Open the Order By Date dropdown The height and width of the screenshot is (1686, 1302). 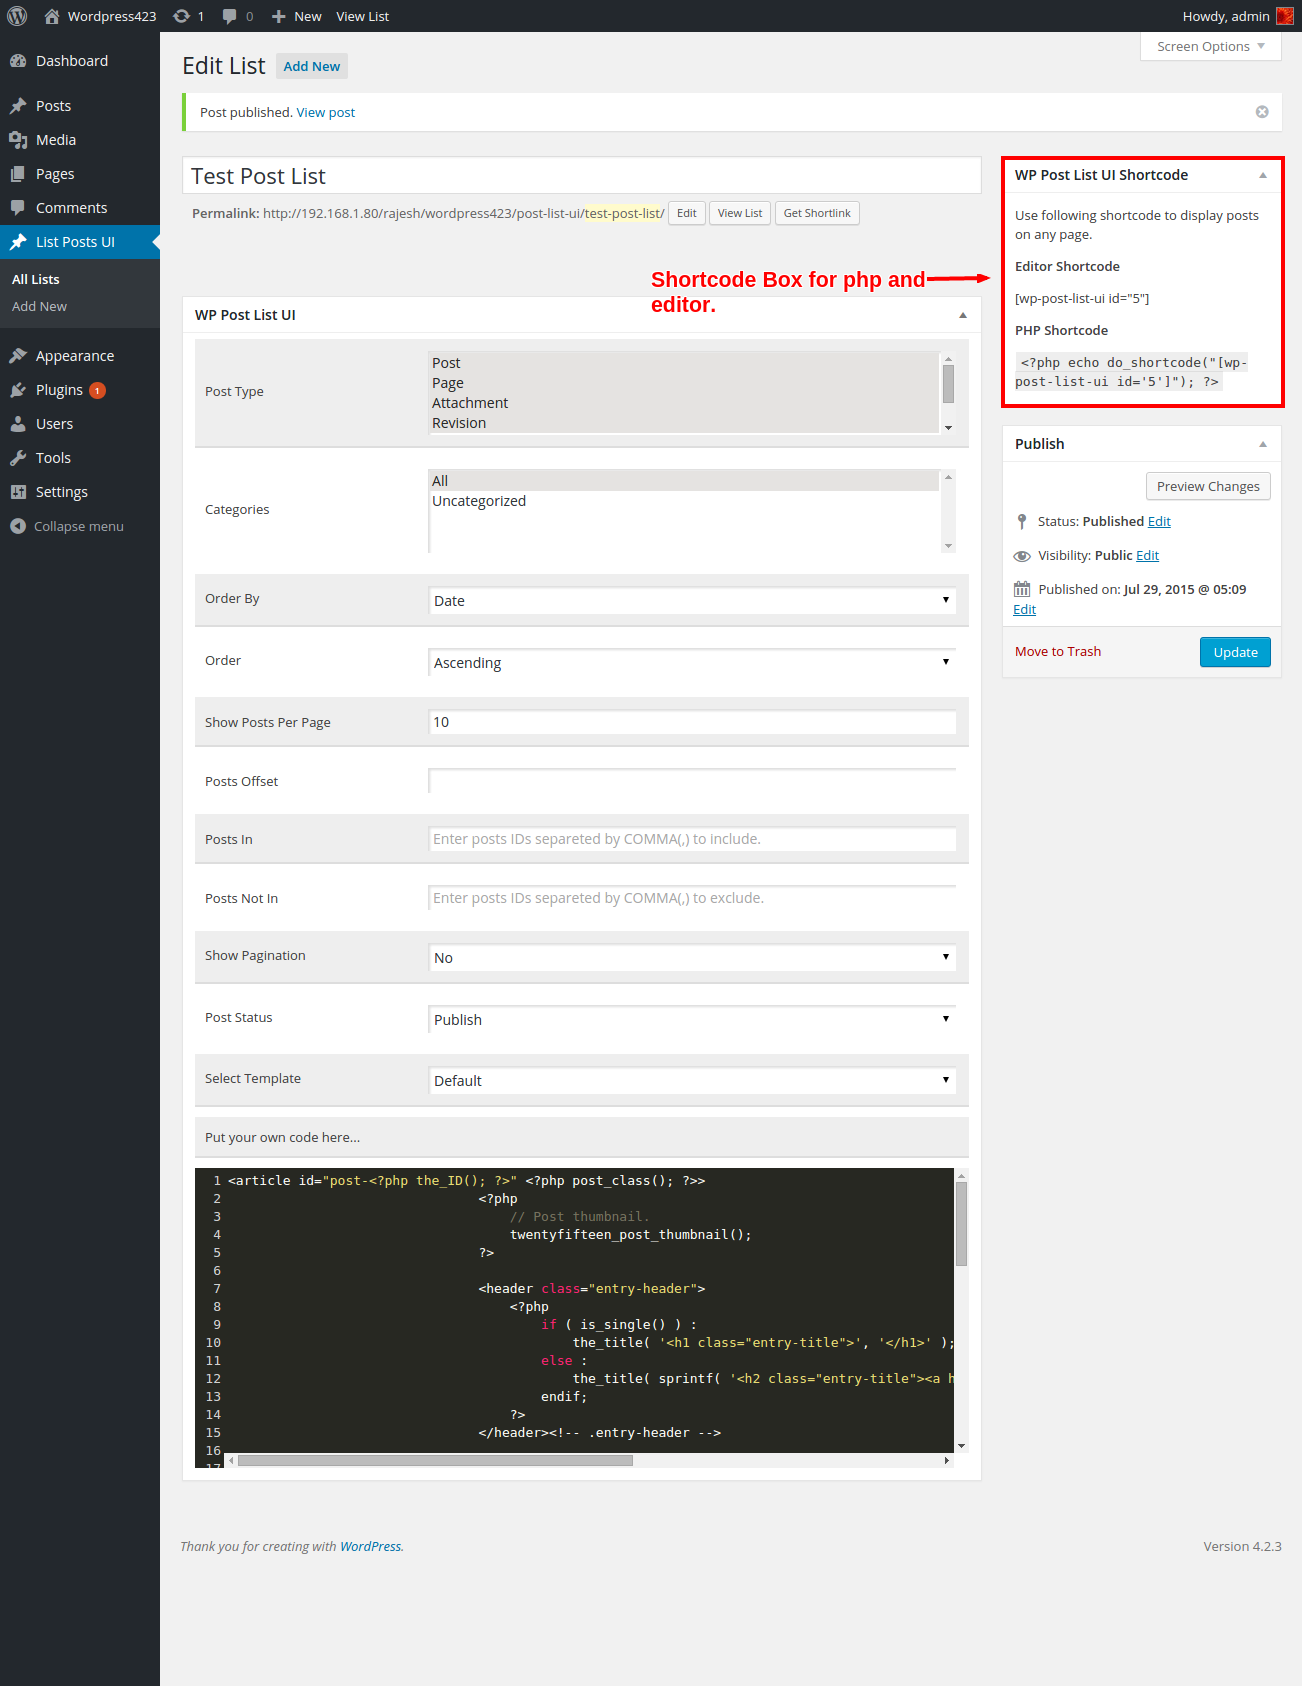(692, 600)
